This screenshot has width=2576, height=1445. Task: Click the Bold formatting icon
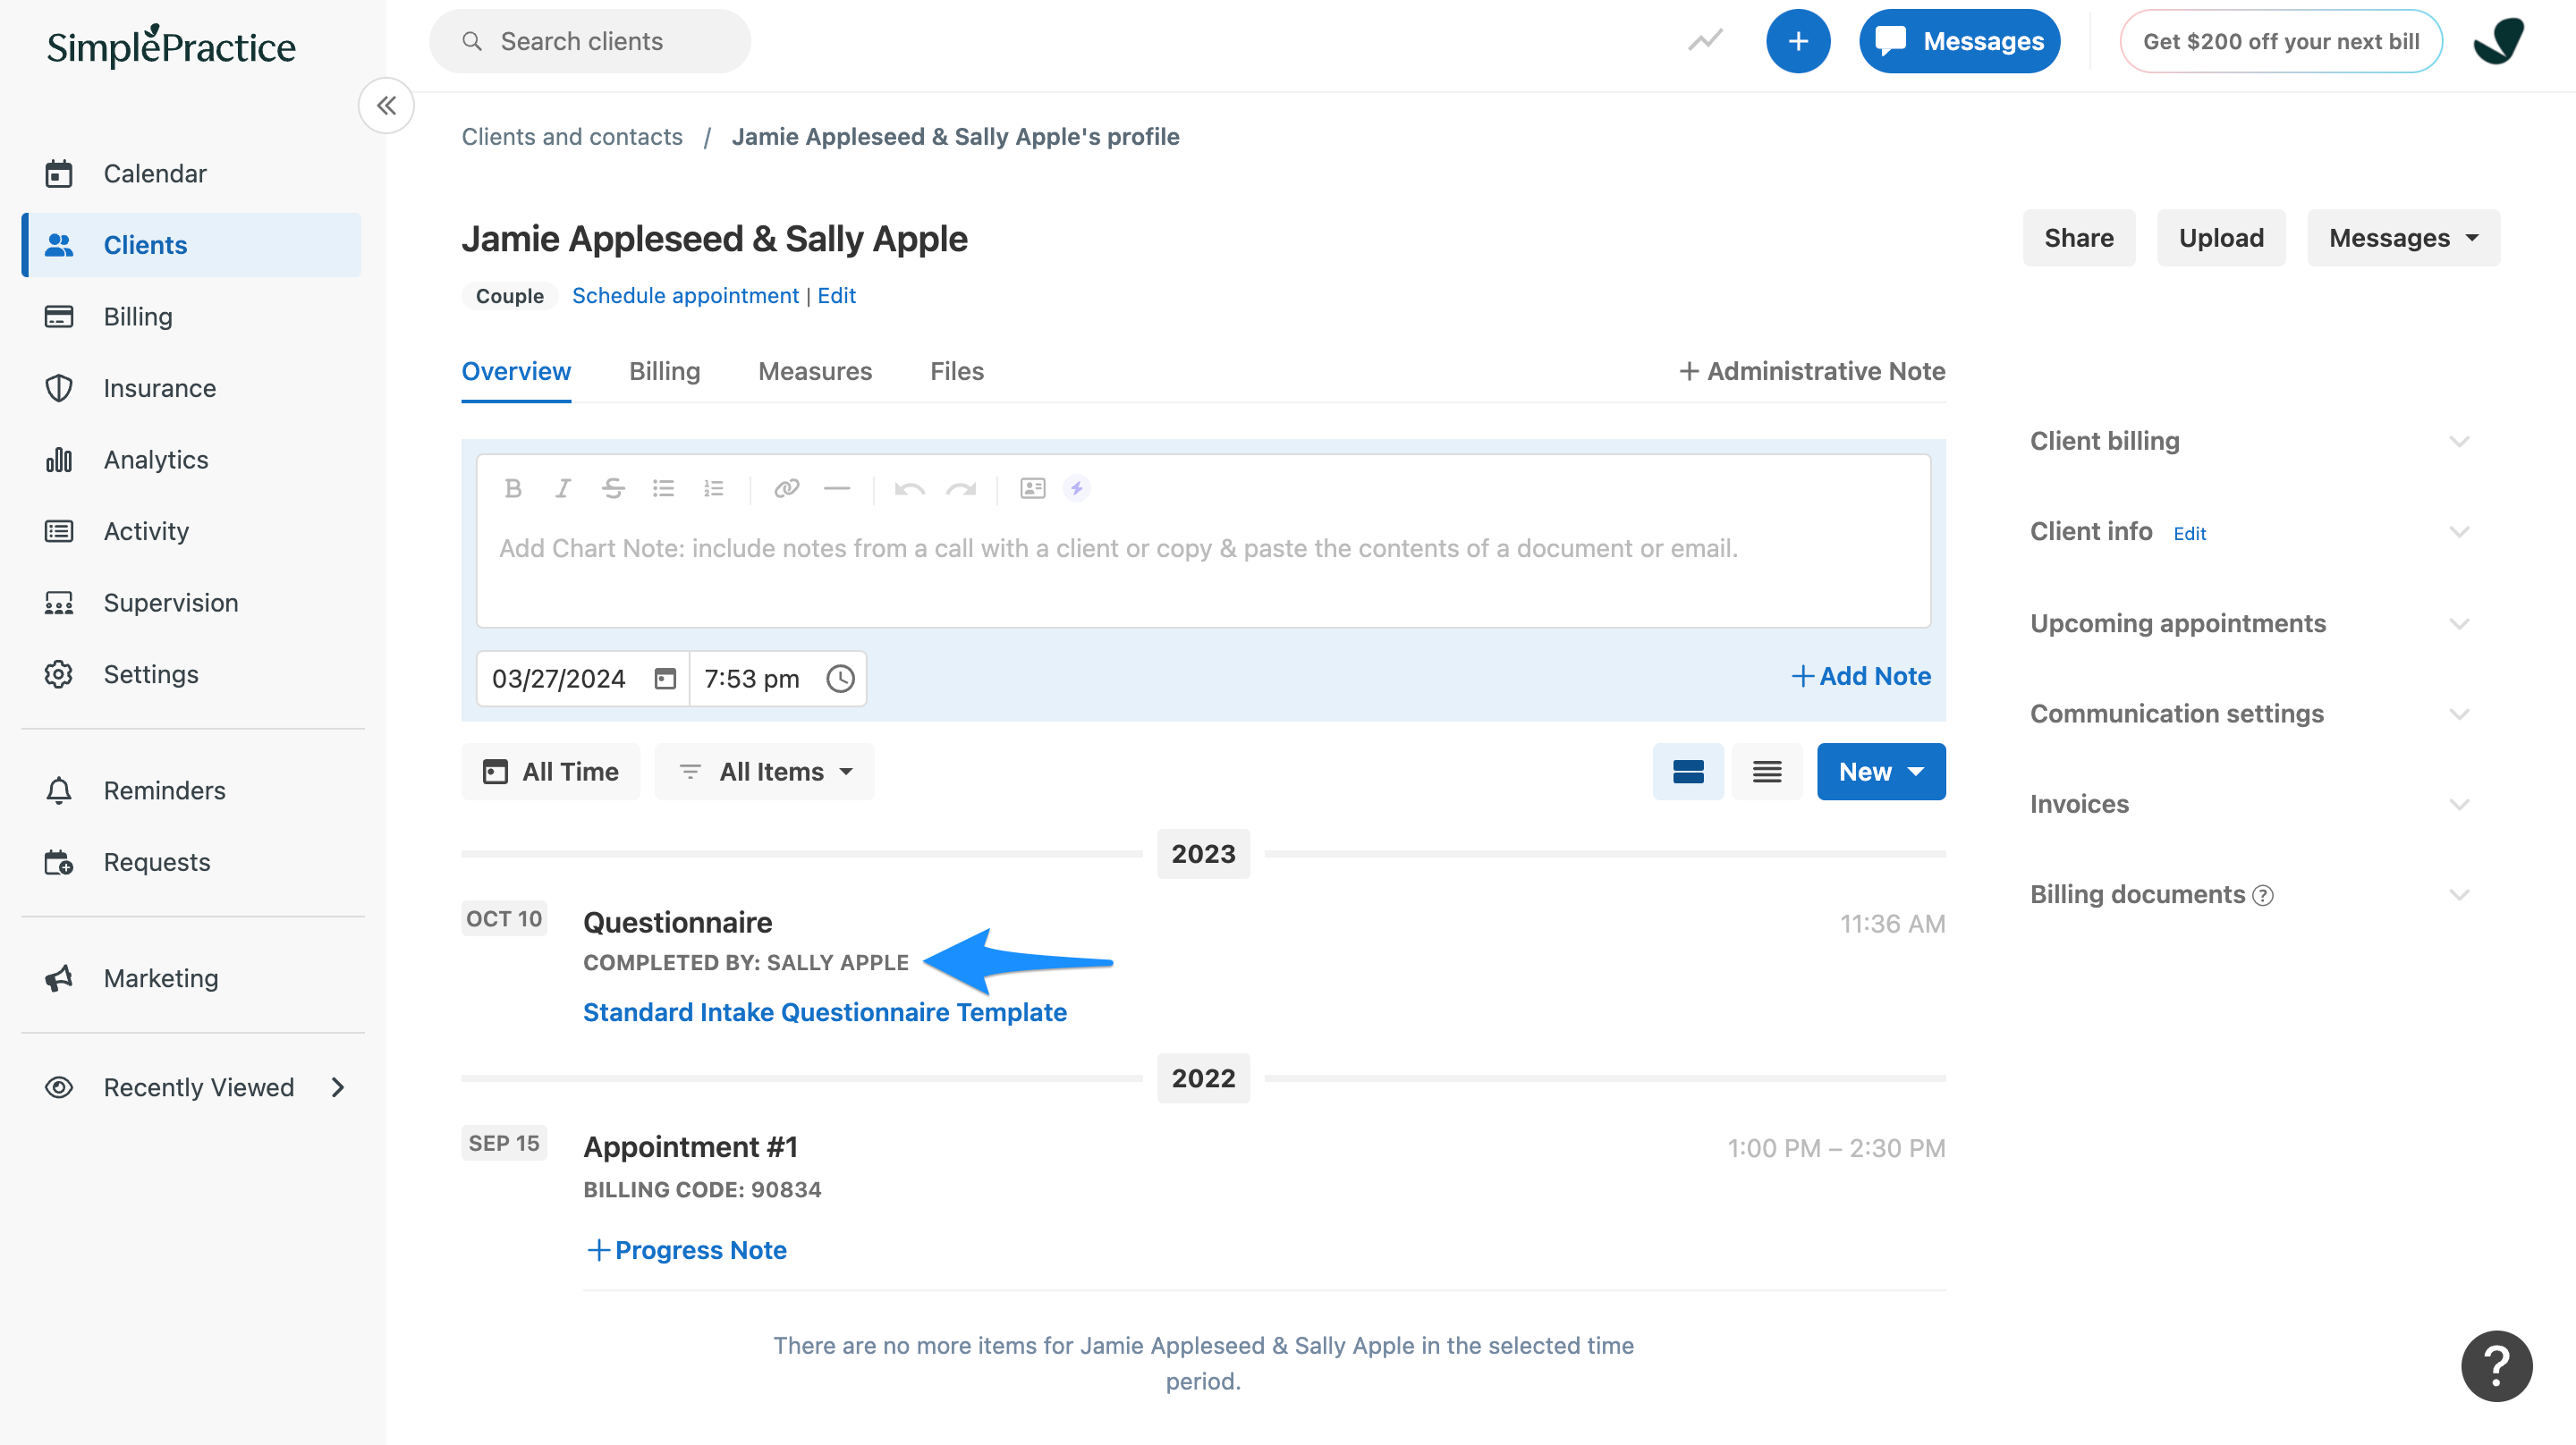pos(513,488)
